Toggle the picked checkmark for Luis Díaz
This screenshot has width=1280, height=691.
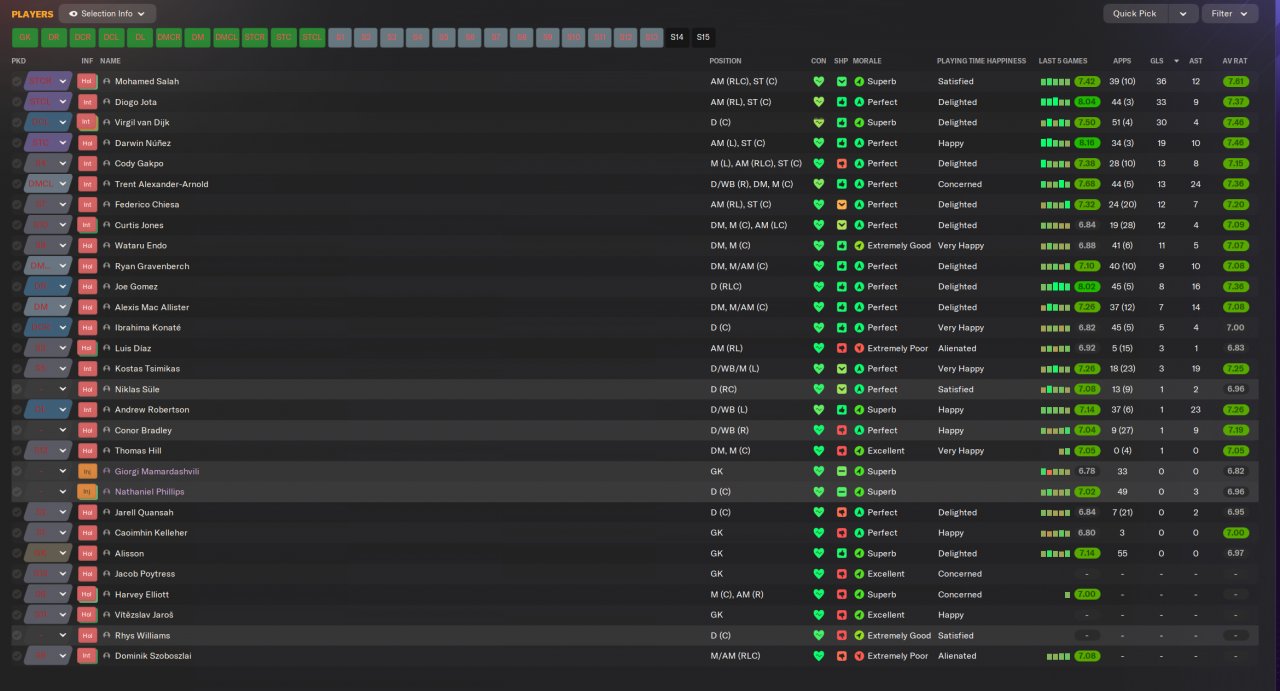click(17, 348)
